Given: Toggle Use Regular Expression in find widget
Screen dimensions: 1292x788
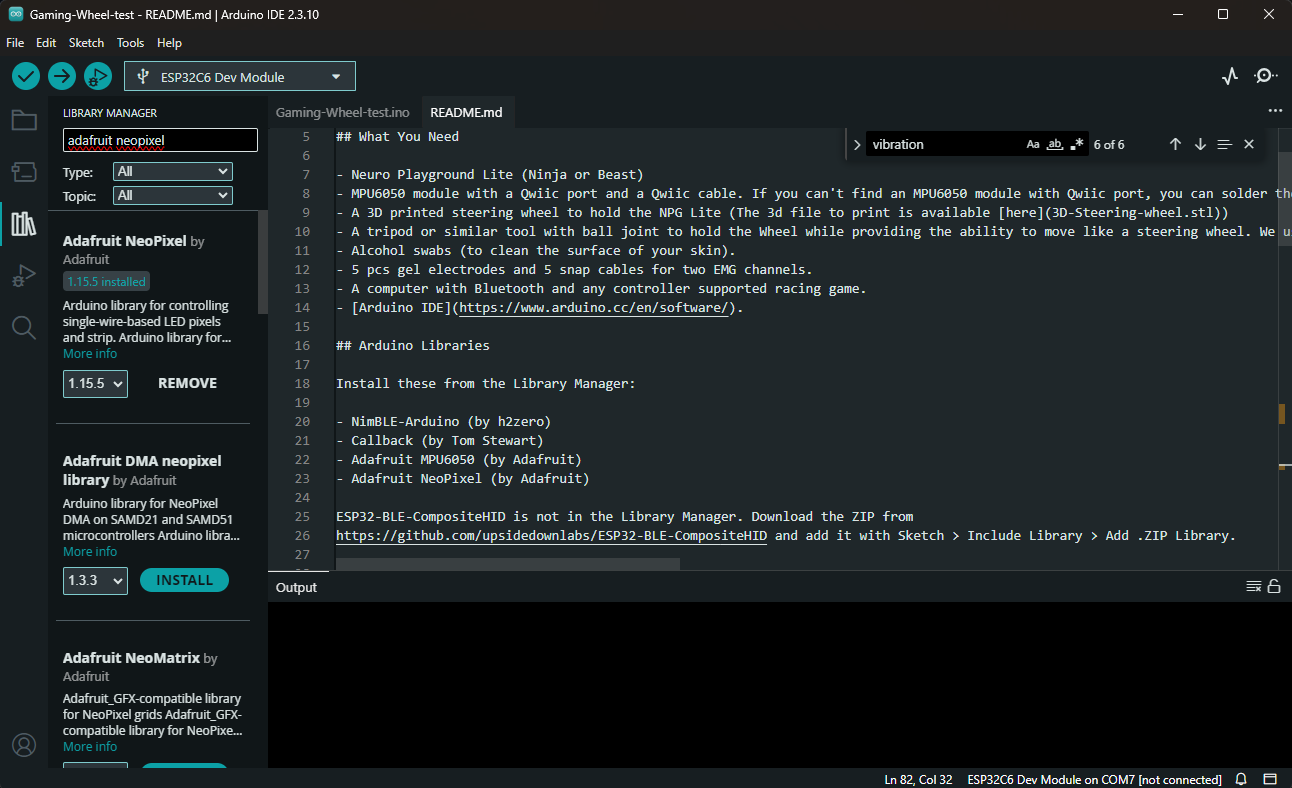Looking at the screenshot, I should pos(1077,144).
